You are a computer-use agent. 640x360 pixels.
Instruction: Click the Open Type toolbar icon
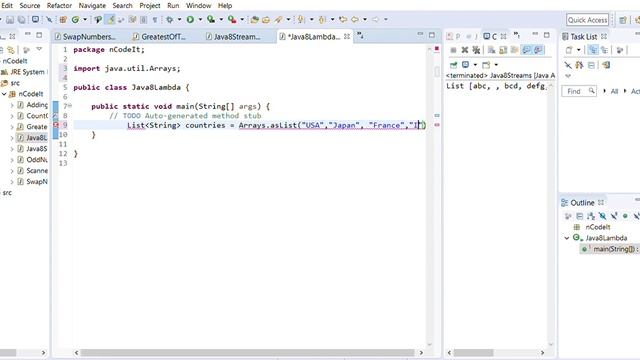click(x=254, y=19)
